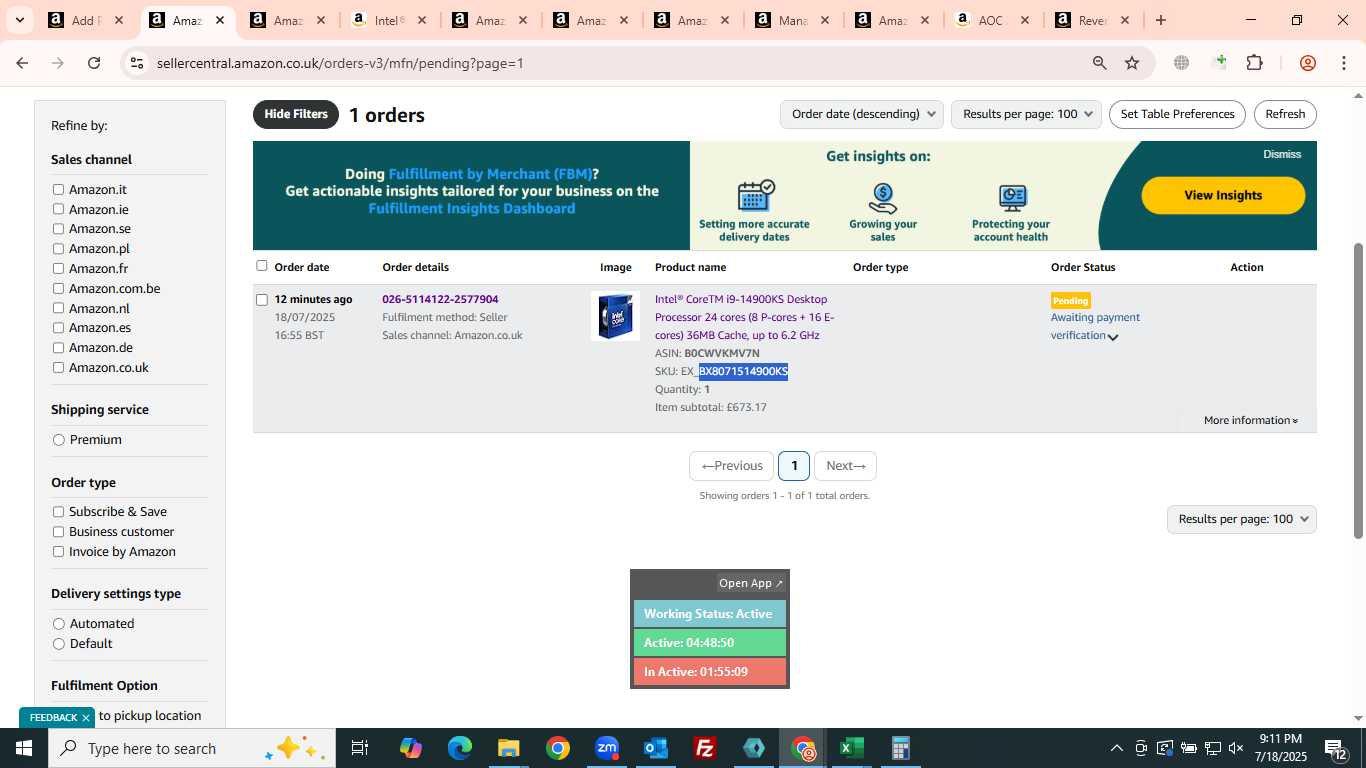The height and width of the screenshot is (768, 1366).
Task: Click the page vertical scrollbar
Action: 1357,390
